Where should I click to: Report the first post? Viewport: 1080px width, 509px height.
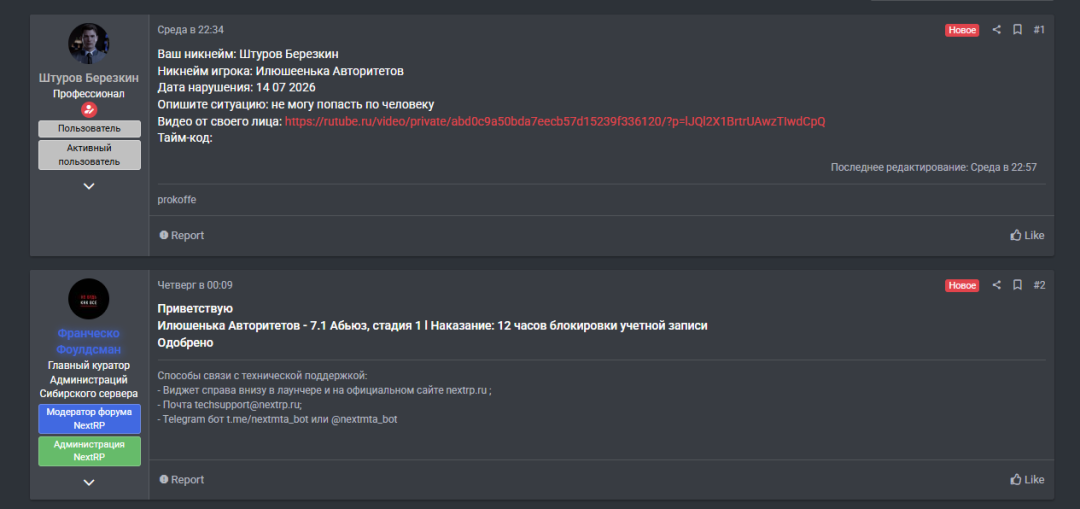coord(182,235)
